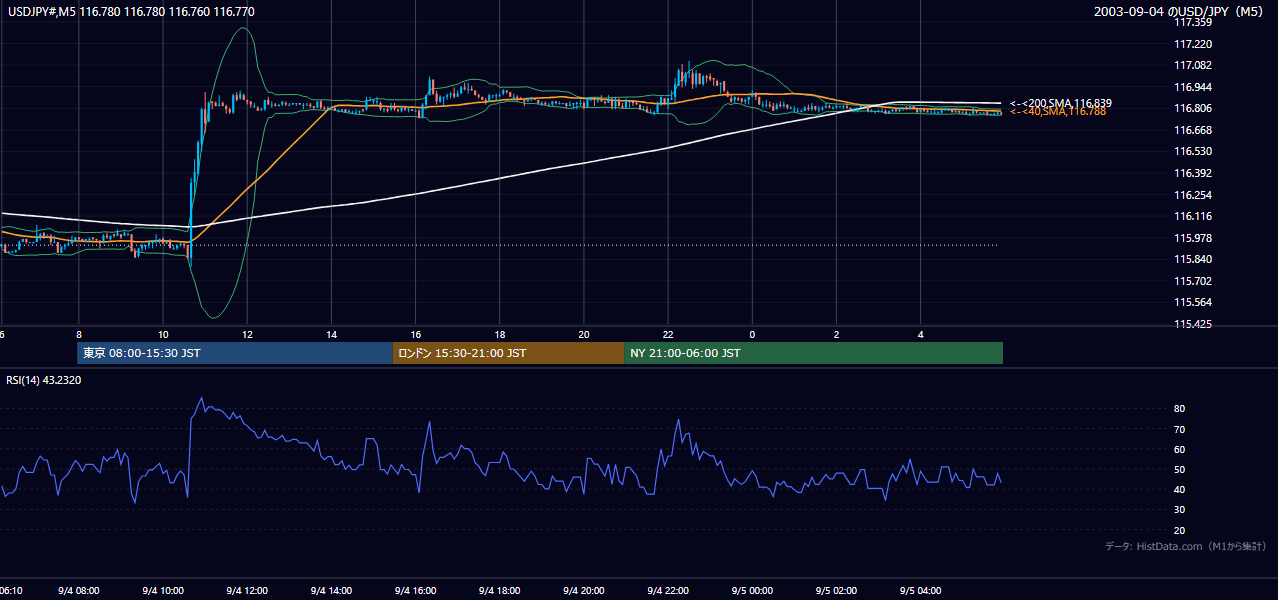Viewport: 1278px width, 600px height.
Task: Click RSI level 20 on the scale
Action: click(1179, 530)
